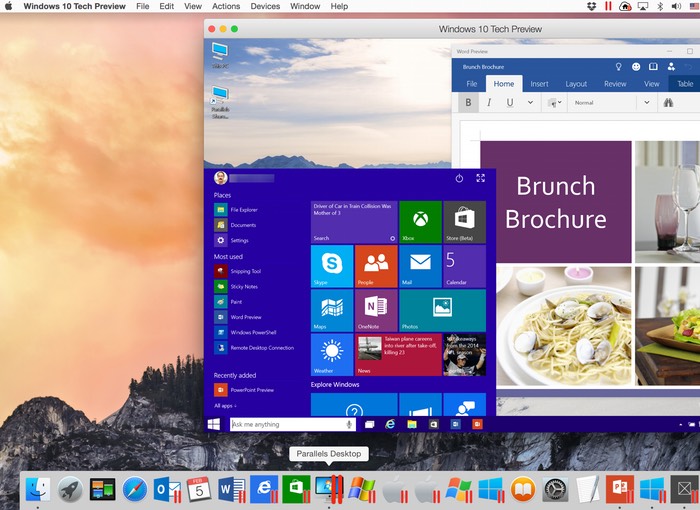Viewport: 700px width, 510px height.
Task: Expand the font formatting dropdown after Underline
Action: (530, 102)
